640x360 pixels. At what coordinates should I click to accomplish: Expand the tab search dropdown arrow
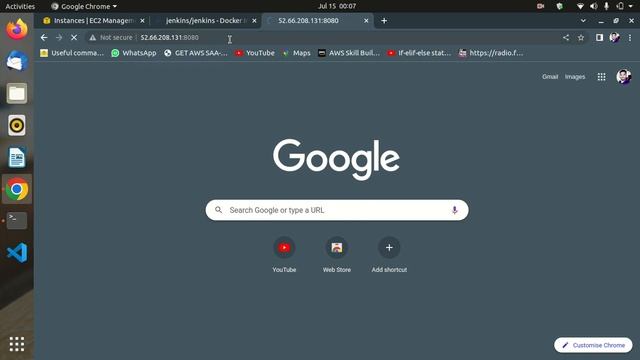coord(583,21)
